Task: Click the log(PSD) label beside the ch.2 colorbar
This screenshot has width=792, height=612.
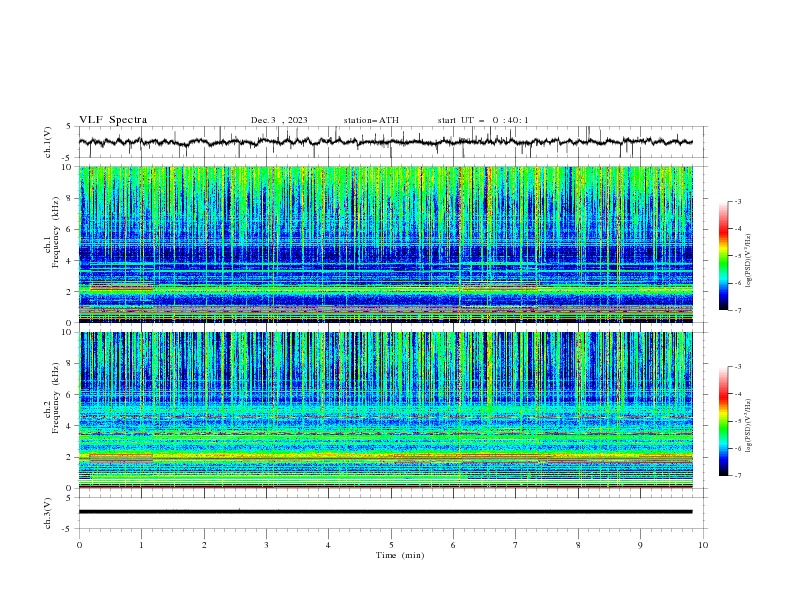Action: [749, 426]
